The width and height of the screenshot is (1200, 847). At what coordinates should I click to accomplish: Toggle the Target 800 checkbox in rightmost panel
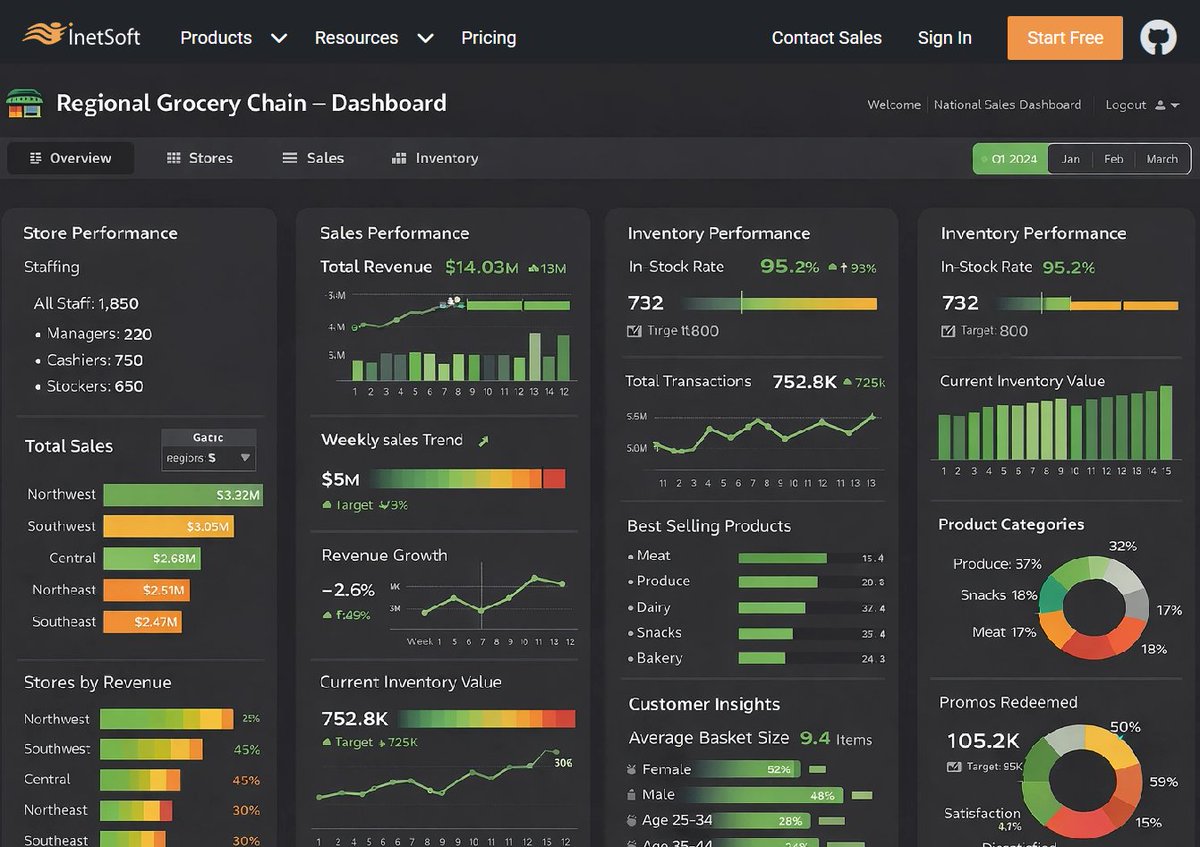(x=948, y=331)
